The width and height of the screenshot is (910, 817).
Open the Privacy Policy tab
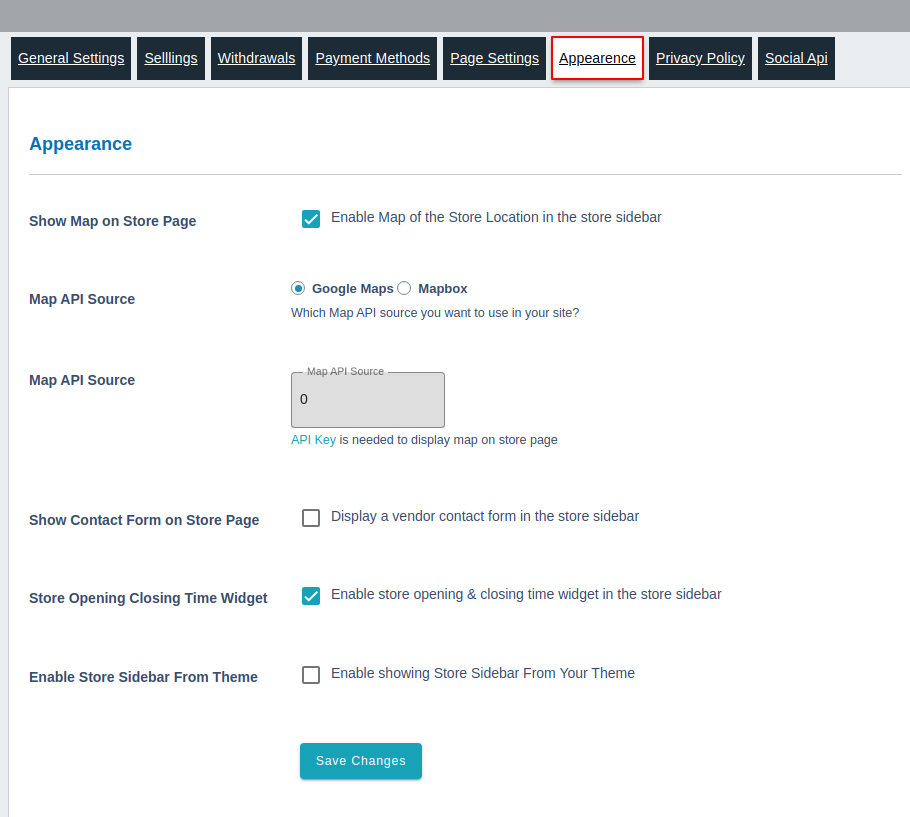point(700,58)
